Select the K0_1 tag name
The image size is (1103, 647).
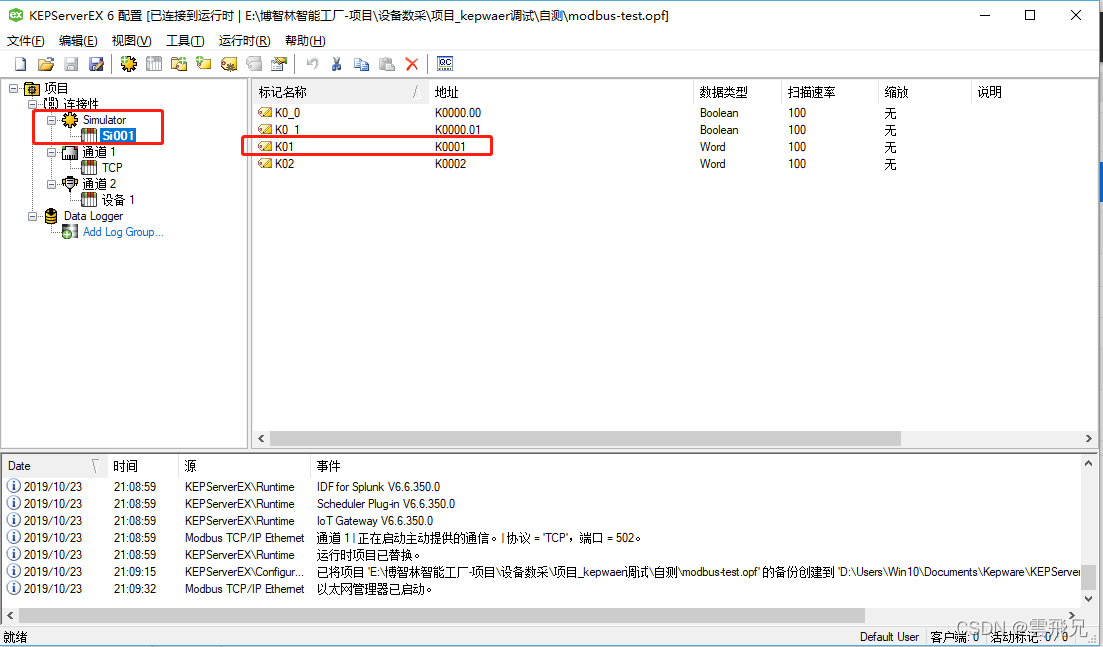pyautogui.click(x=287, y=129)
